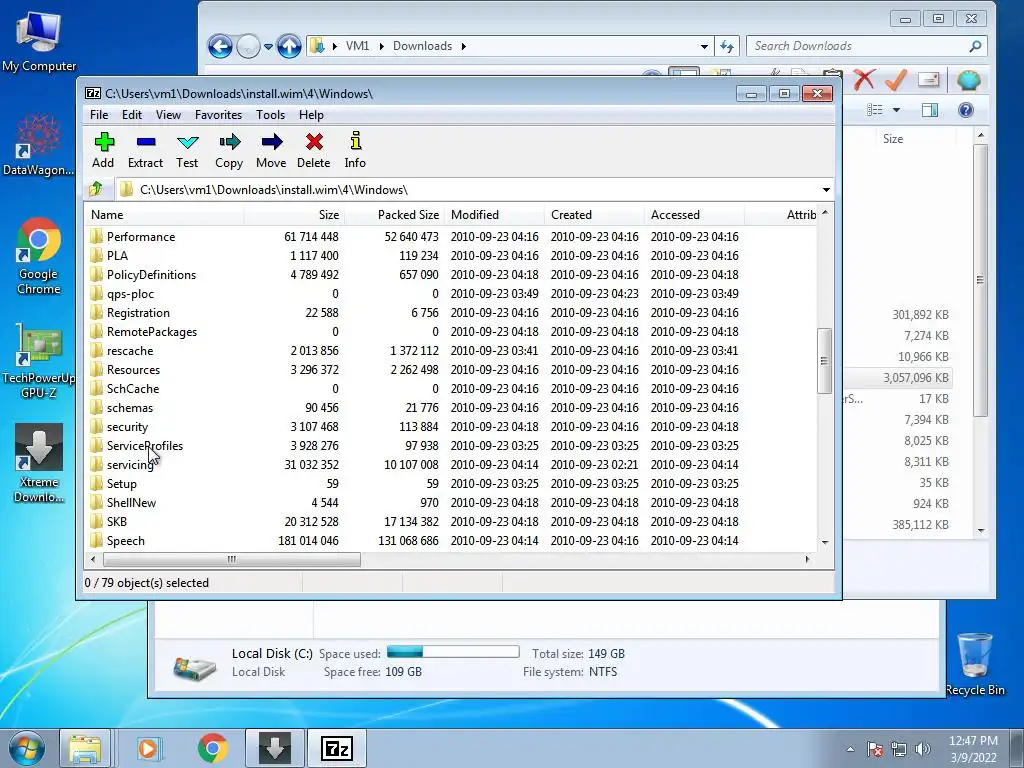Image resolution: width=1024 pixels, height=768 pixels.
Task: Expand the 7-Zip address path dropdown
Action: (826, 190)
